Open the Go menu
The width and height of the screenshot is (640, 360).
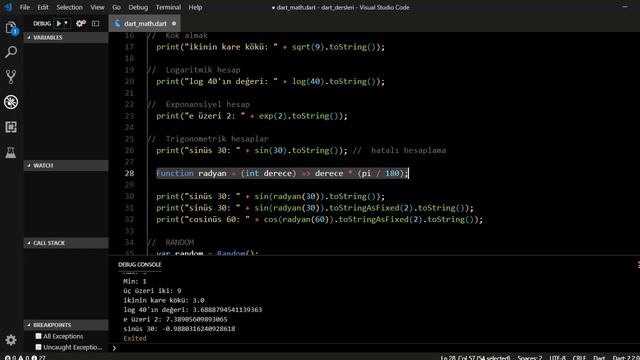point(116,7)
